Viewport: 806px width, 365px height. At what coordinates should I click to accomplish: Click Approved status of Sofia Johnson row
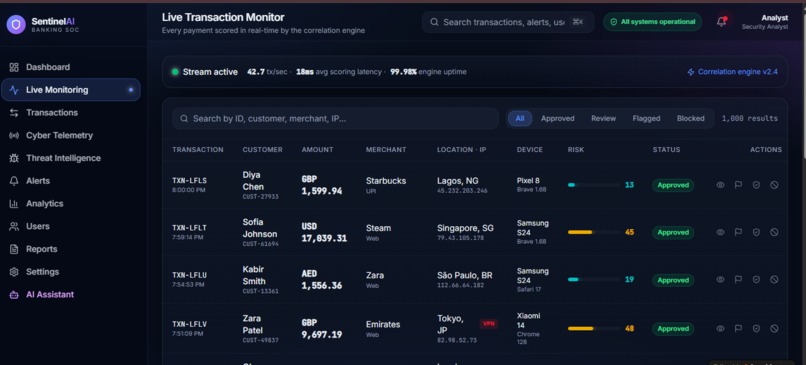[x=673, y=232]
